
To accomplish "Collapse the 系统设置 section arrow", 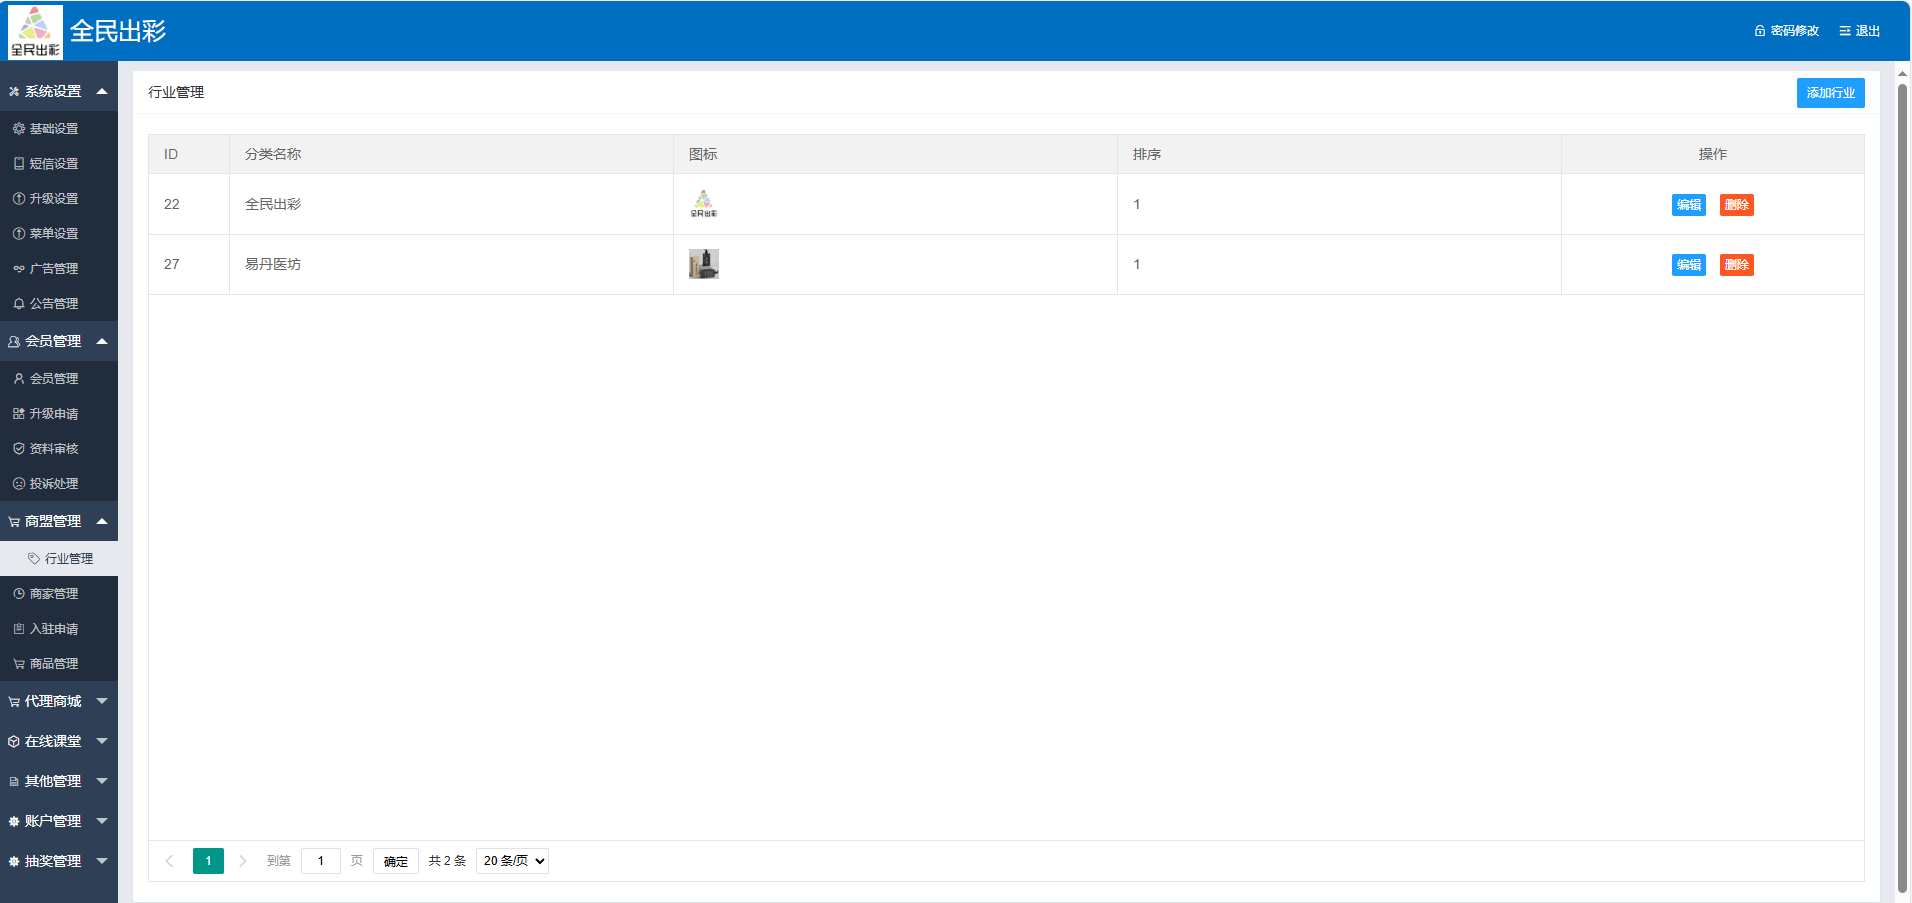I will [x=102, y=91].
